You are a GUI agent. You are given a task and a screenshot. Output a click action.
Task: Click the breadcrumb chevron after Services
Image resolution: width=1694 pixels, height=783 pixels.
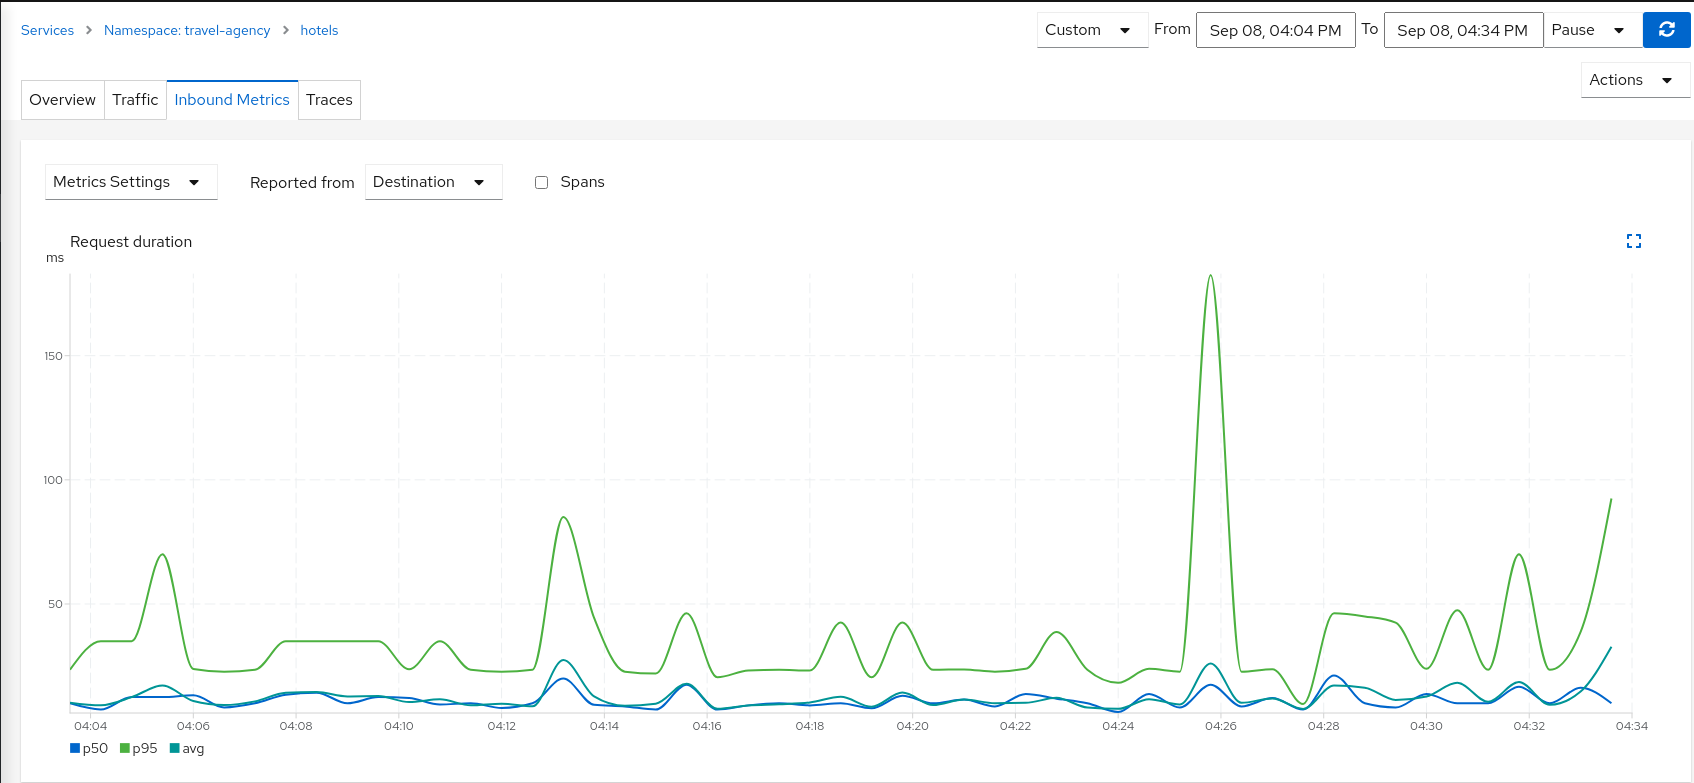[89, 30]
